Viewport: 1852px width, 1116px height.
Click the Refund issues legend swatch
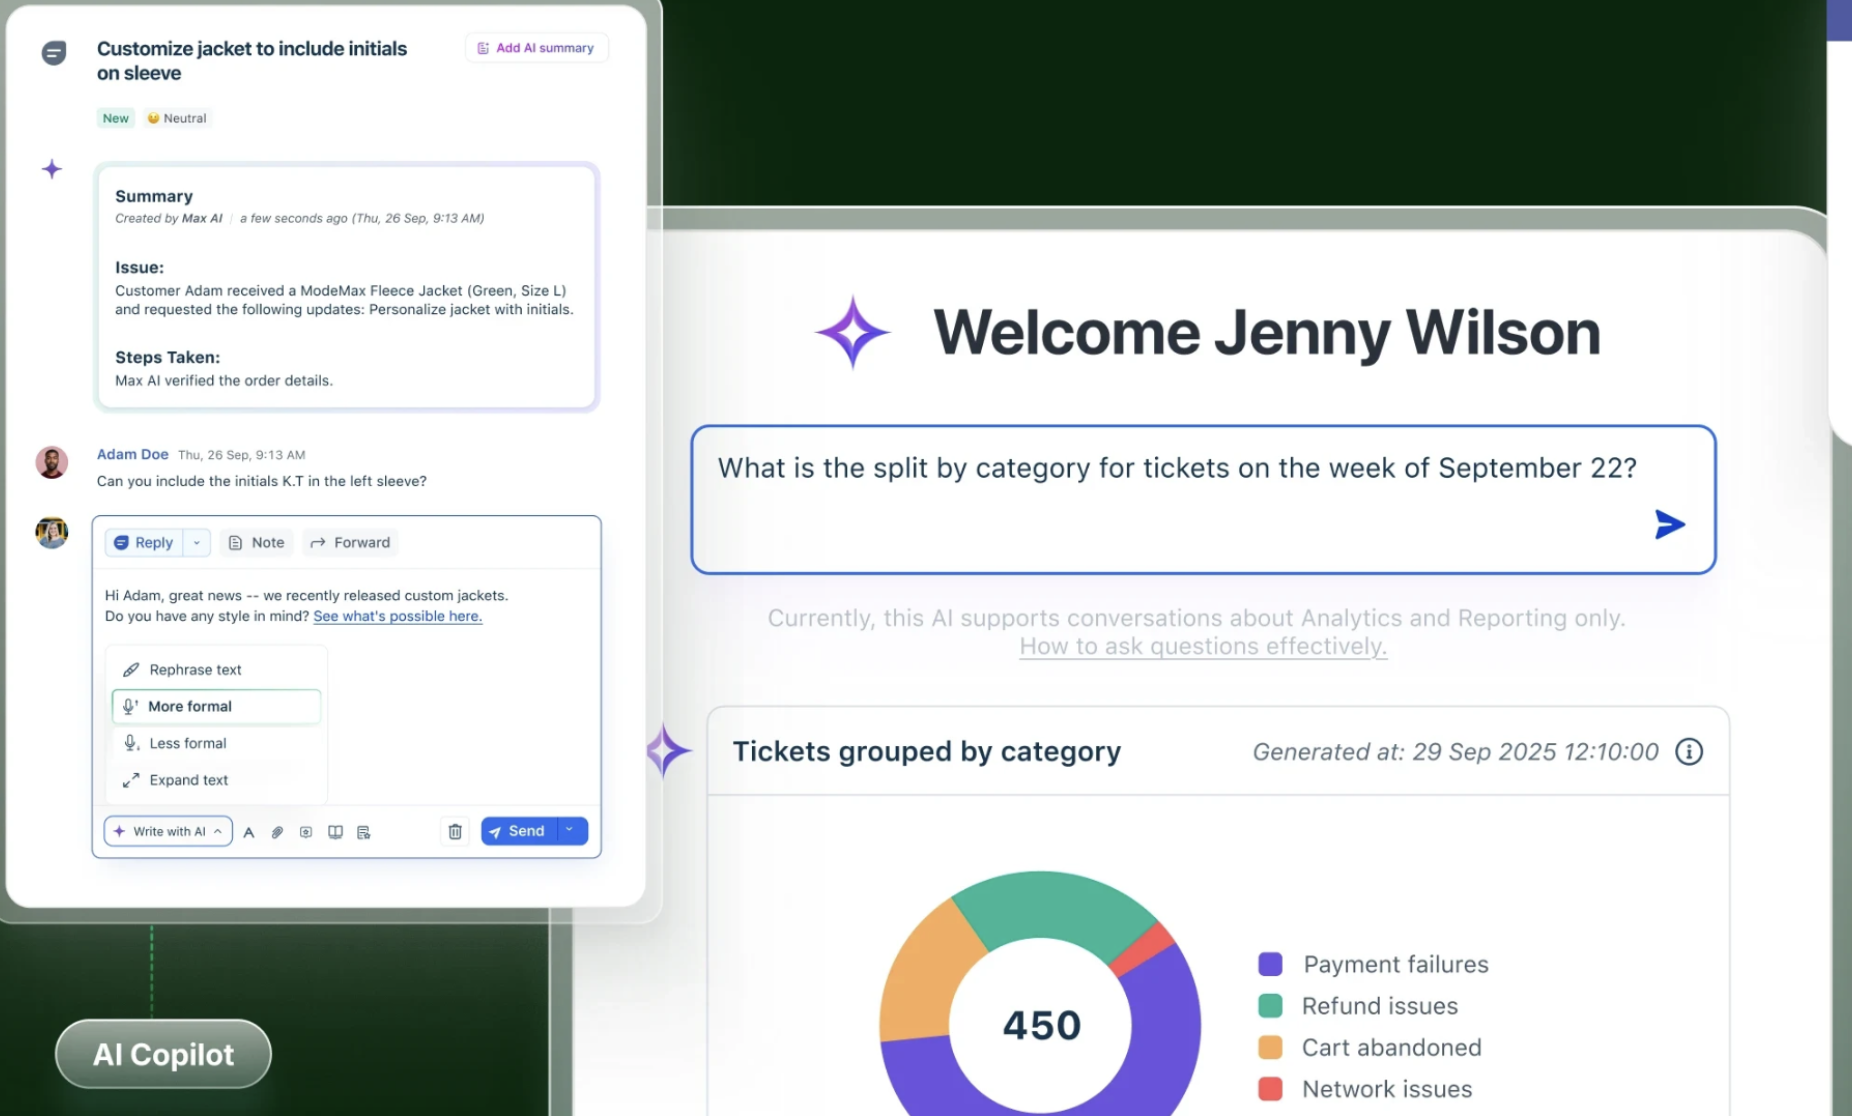(x=1270, y=1006)
